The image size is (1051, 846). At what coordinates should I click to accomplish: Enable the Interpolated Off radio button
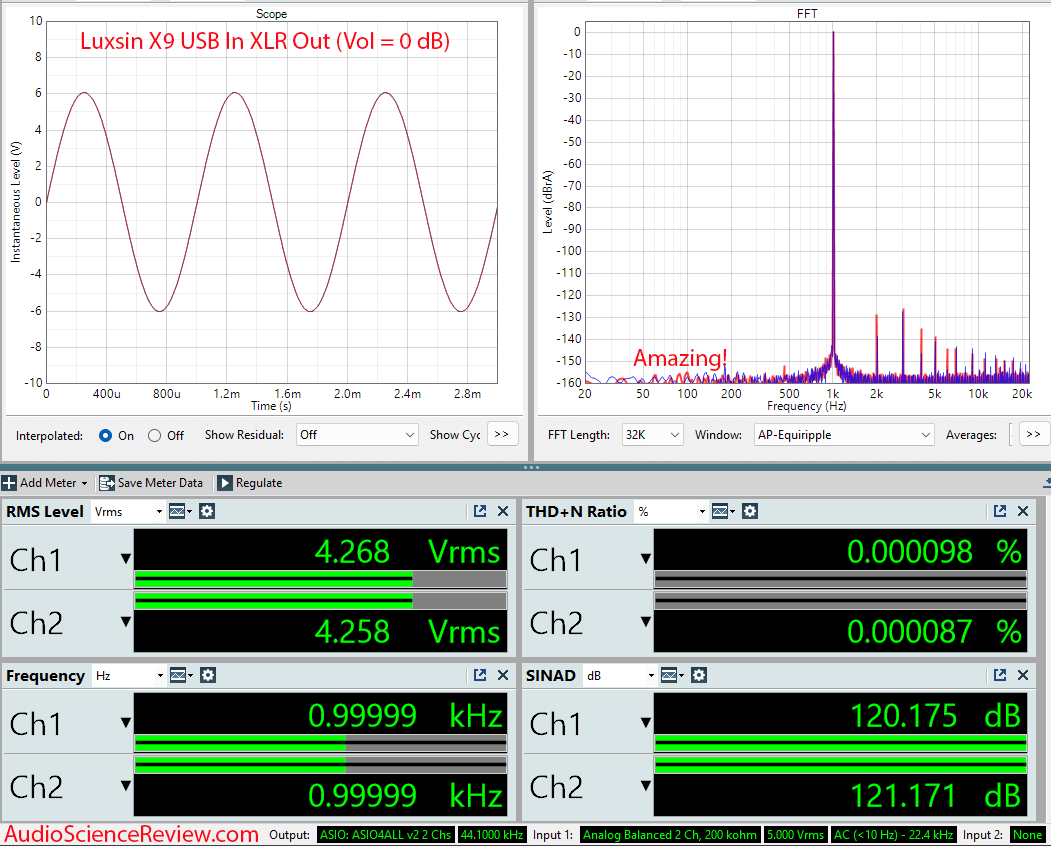click(155, 435)
